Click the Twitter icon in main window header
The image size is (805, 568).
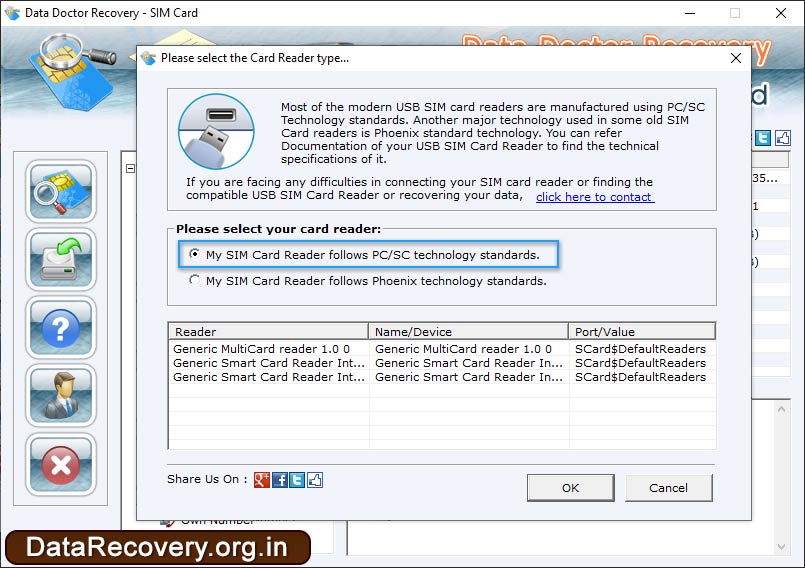pos(763,138)
